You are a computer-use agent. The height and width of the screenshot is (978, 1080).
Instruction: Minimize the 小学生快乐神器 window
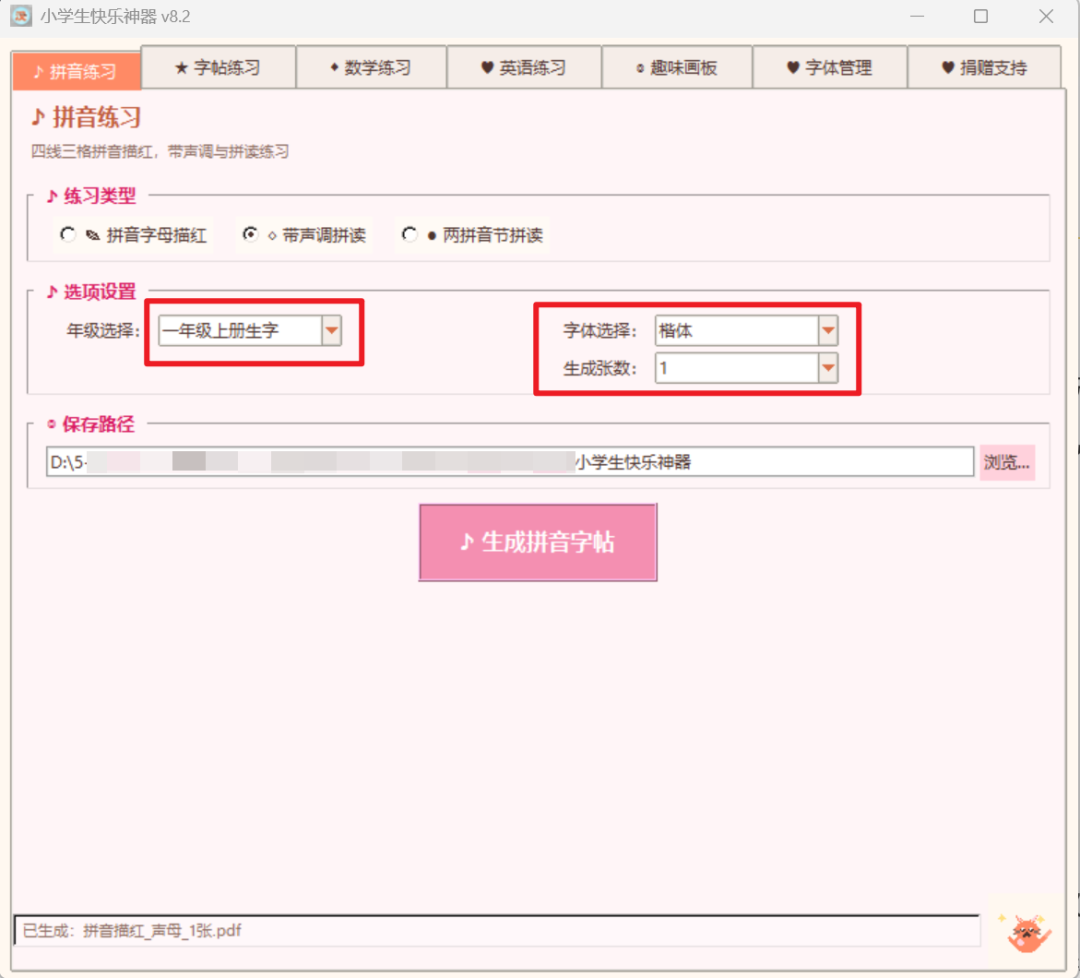click(917, 16)
